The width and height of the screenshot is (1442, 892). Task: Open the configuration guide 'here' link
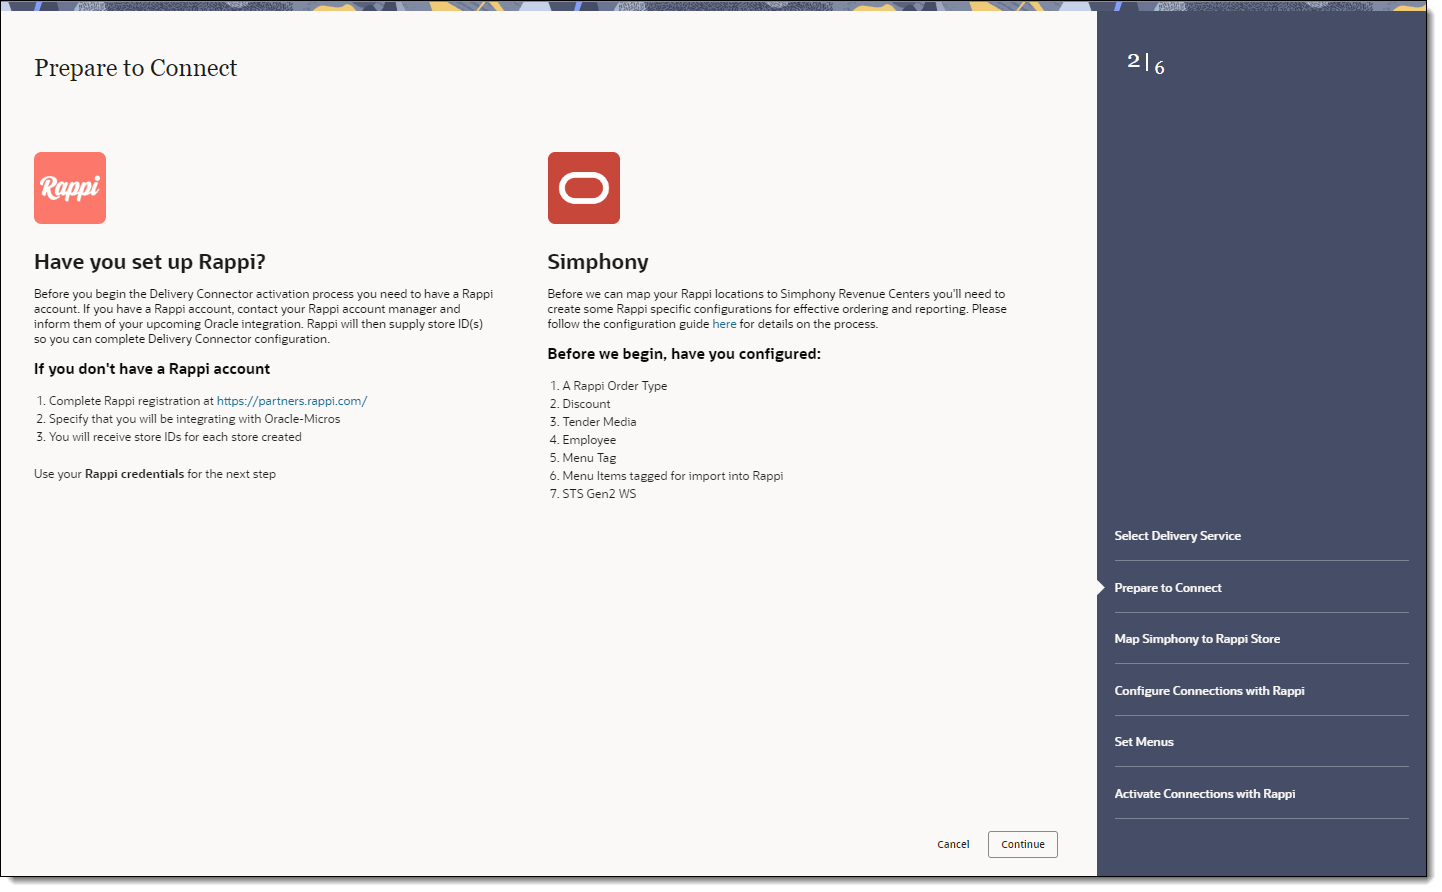tap(724, 324)
